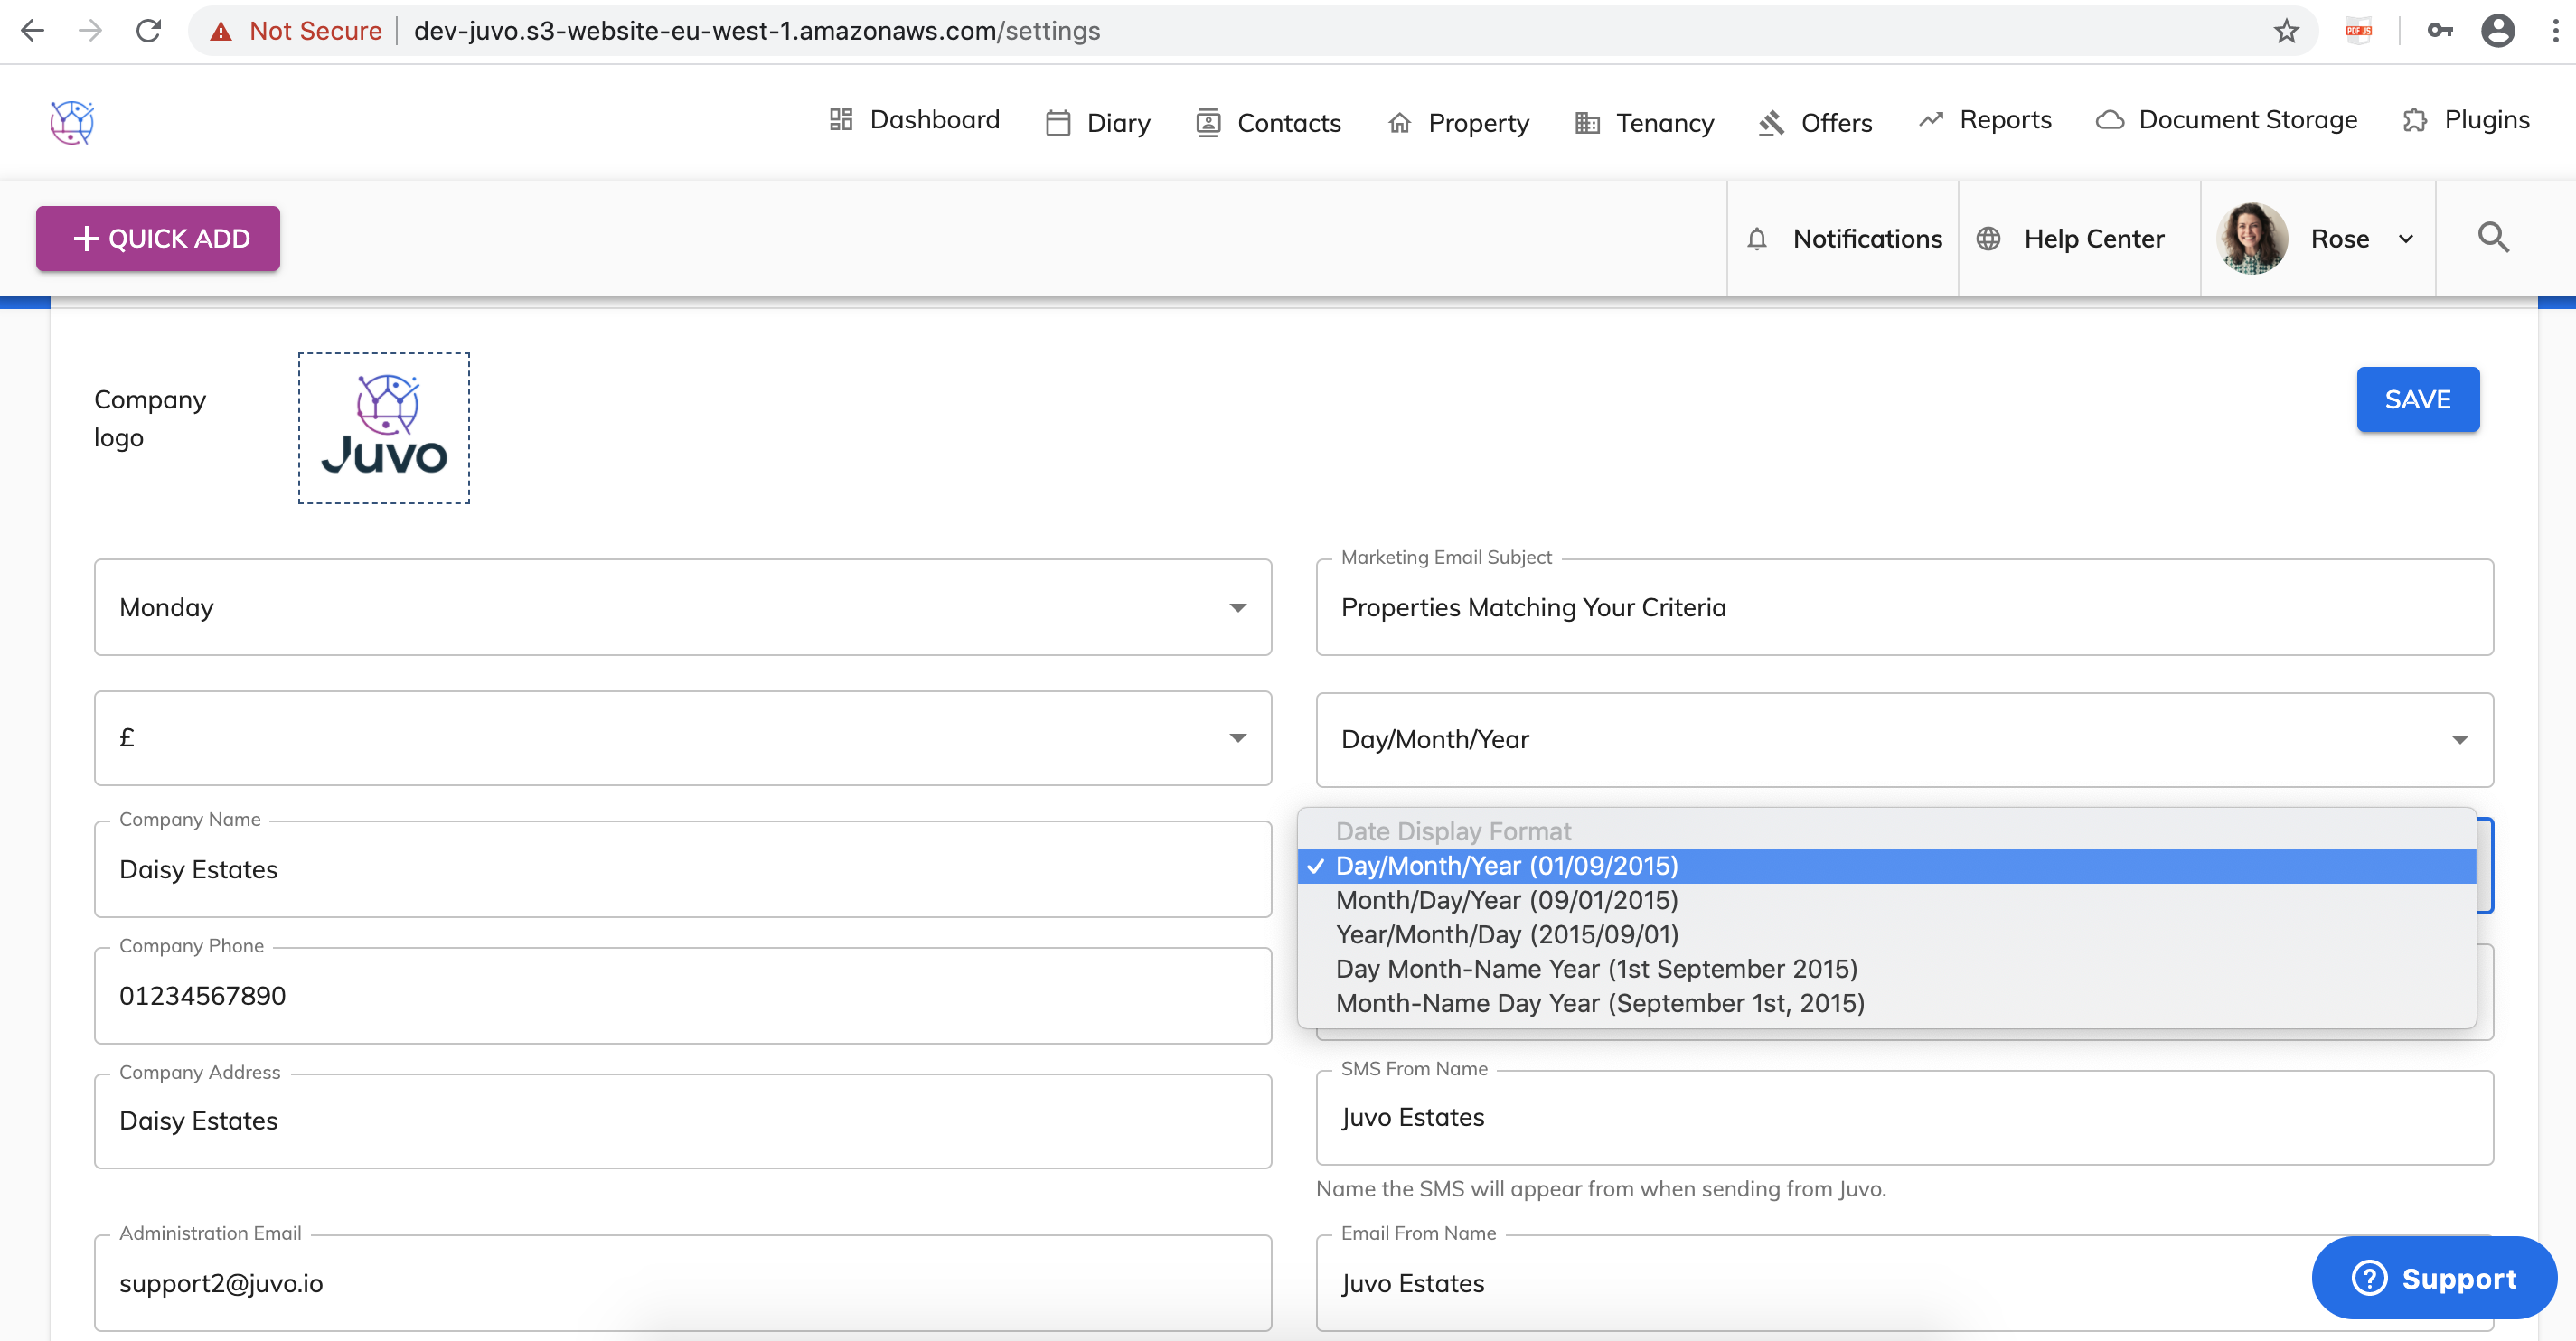Click the Juvo logo in the header

(72, 122)
